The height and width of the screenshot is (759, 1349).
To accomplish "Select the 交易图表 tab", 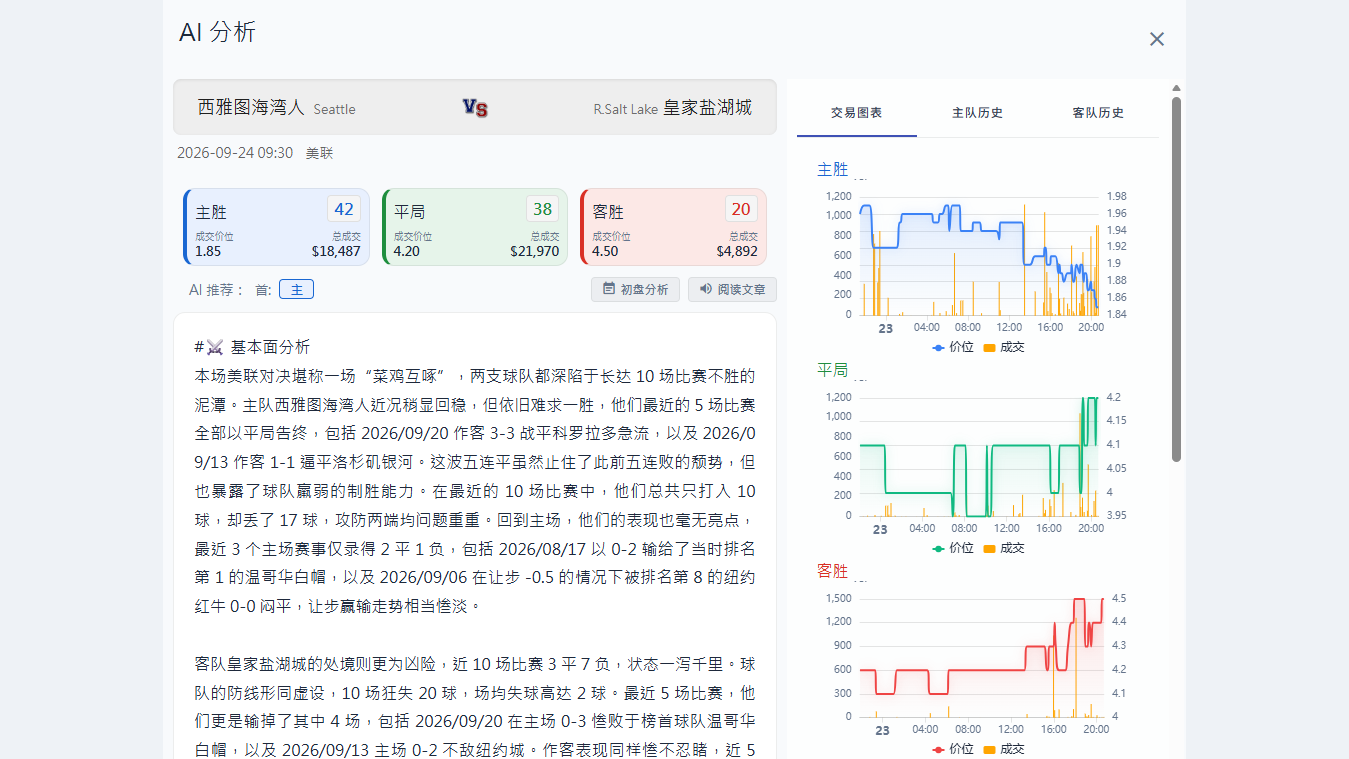I will point(856,113).
